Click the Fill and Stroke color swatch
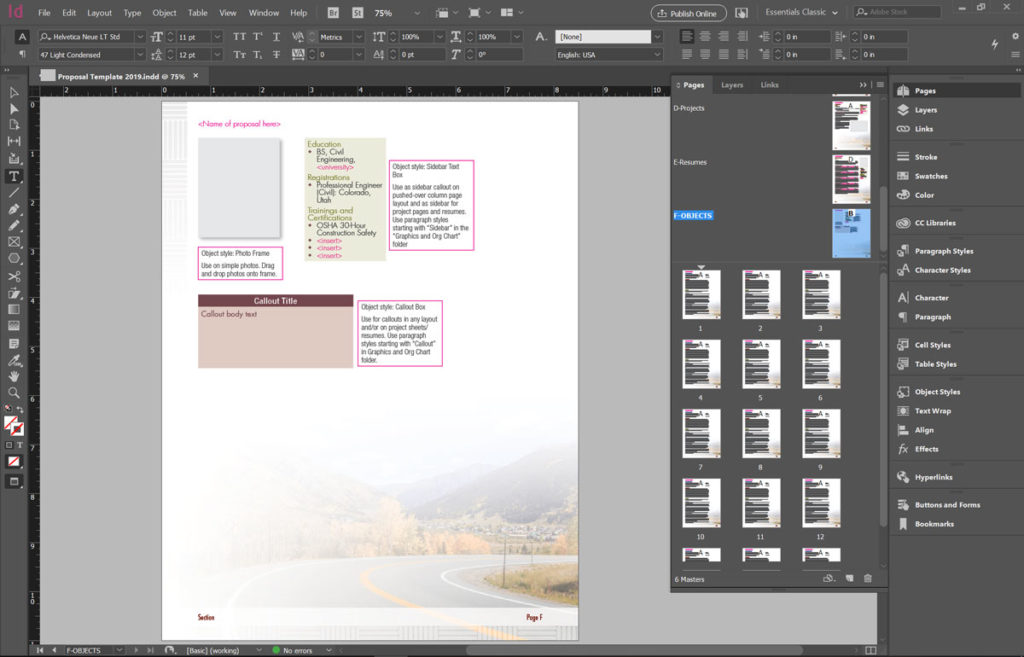1024x657 pixels. coord(14,426)
